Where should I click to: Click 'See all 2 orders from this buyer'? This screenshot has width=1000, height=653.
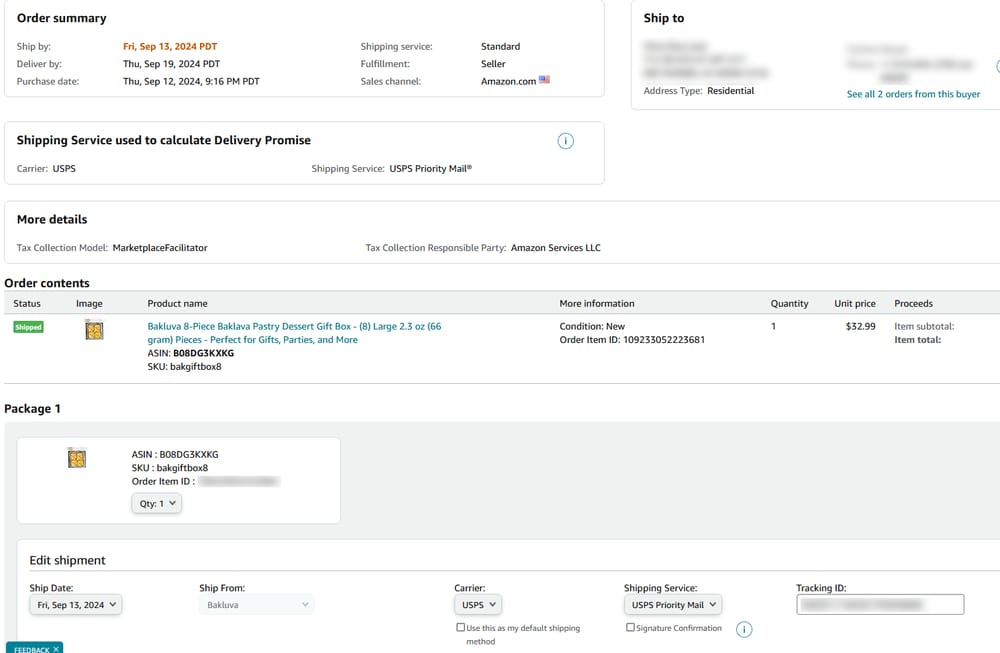[913, 94]
